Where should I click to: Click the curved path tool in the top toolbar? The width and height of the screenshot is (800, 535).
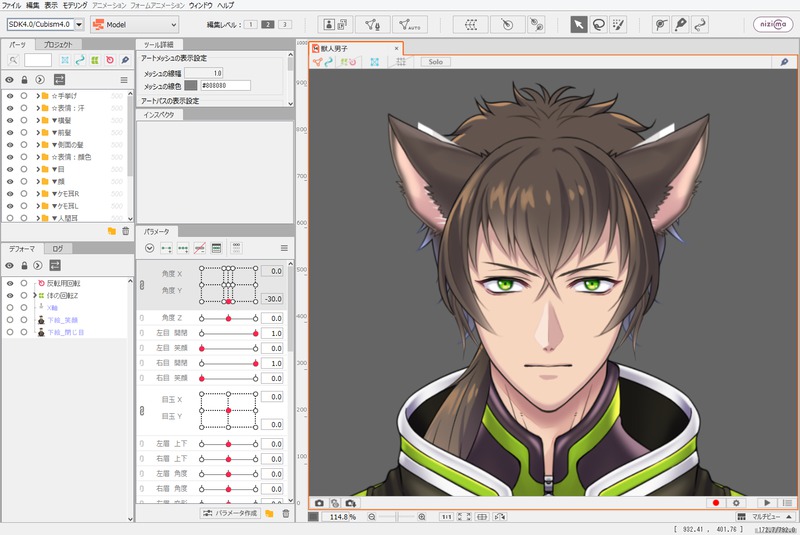tap(701, 24)
